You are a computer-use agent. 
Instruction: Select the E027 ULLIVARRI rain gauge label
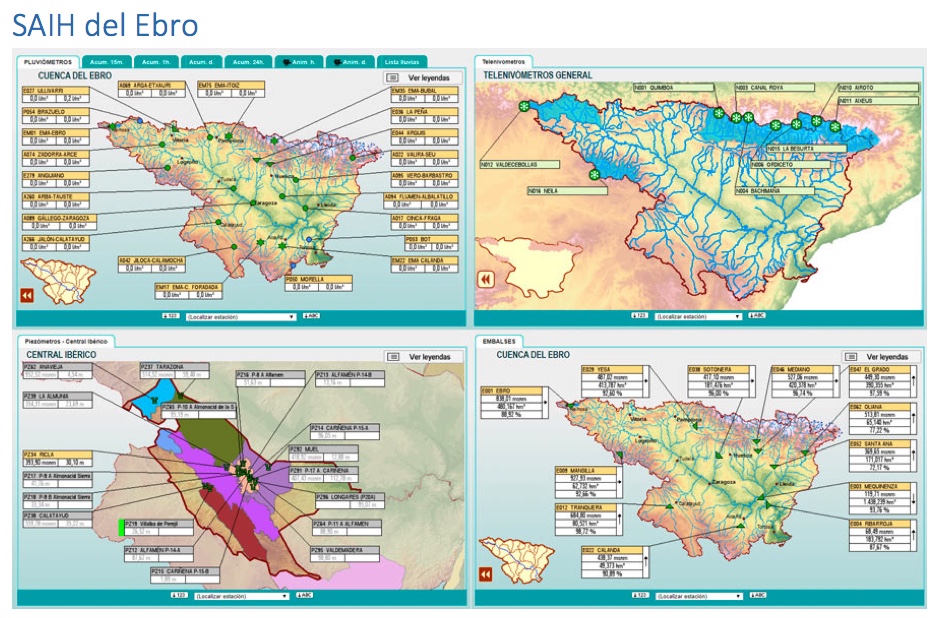[56, 91]
